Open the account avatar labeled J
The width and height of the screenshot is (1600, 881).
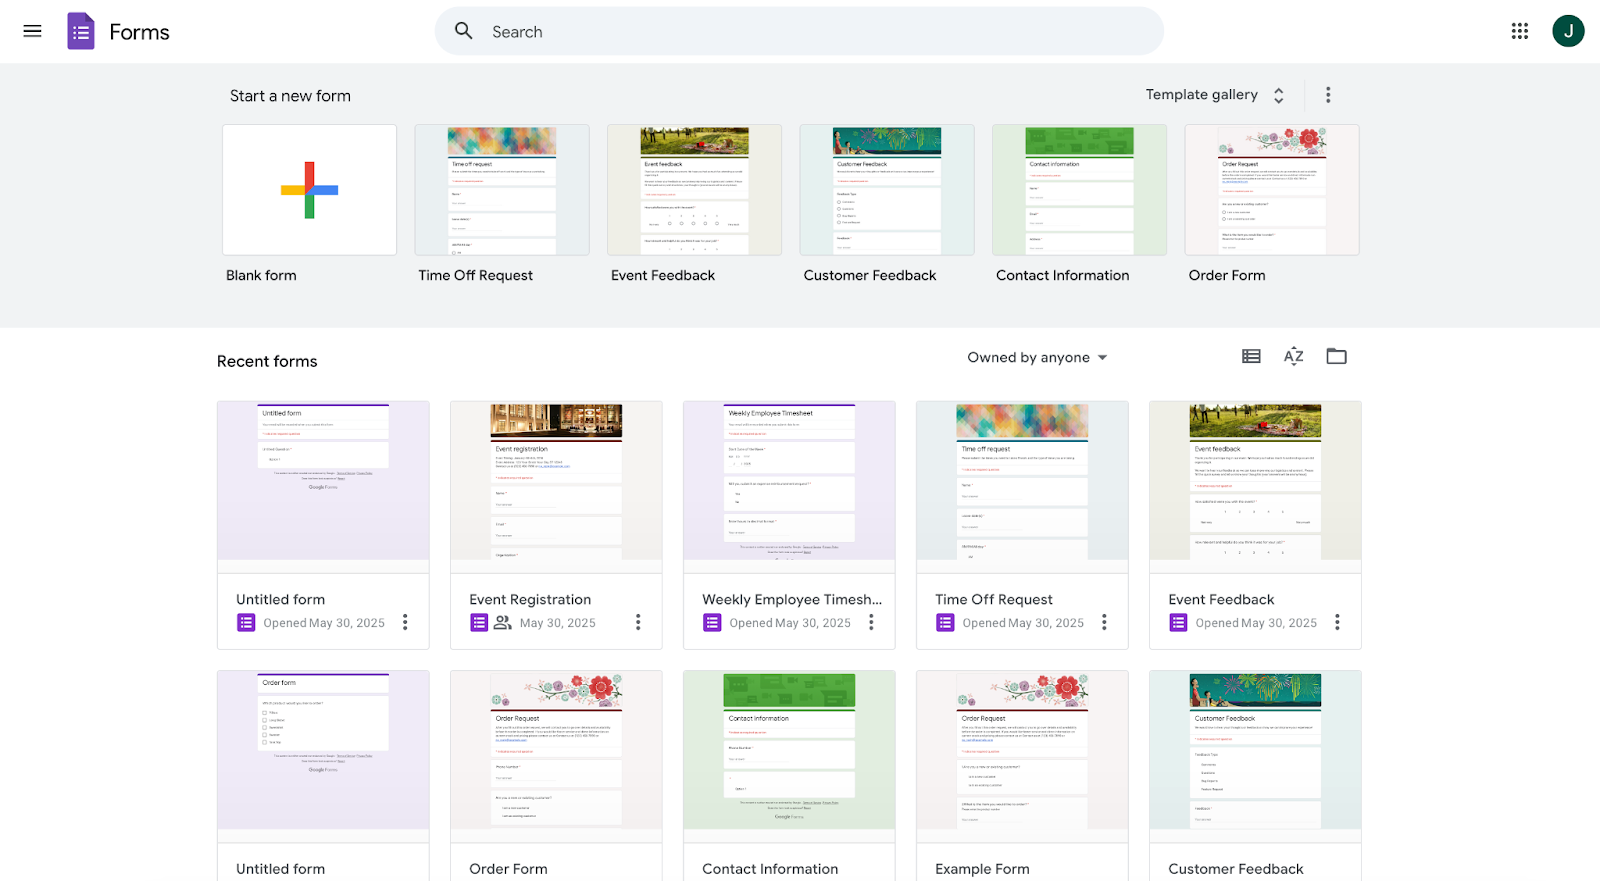1568,31
